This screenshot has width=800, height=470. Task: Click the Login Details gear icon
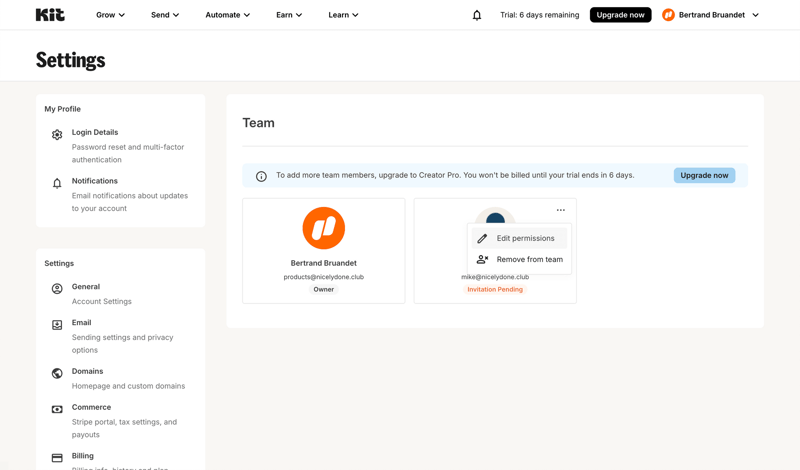(57, 135)
